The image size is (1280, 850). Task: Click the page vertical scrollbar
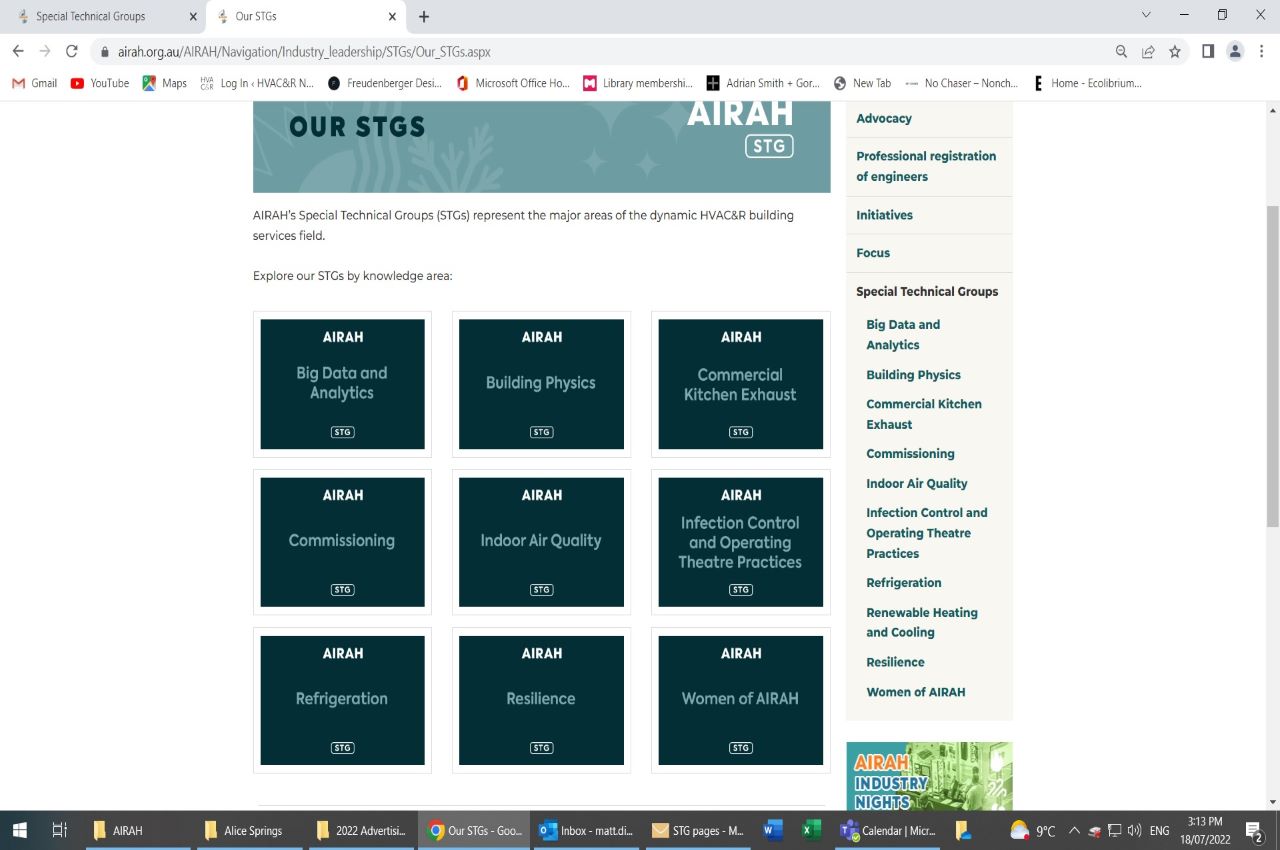tap(1272, 365)
